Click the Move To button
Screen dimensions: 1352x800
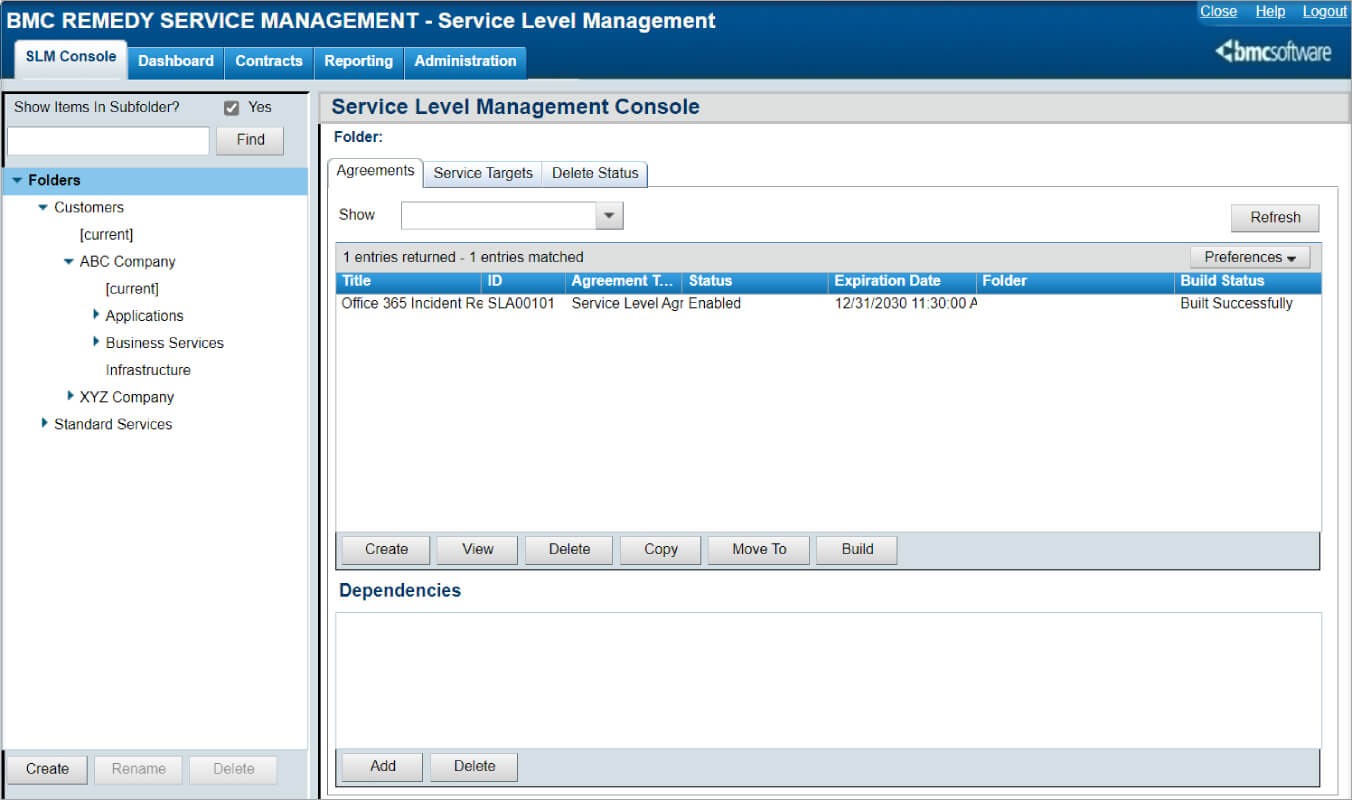pos(759,549)
